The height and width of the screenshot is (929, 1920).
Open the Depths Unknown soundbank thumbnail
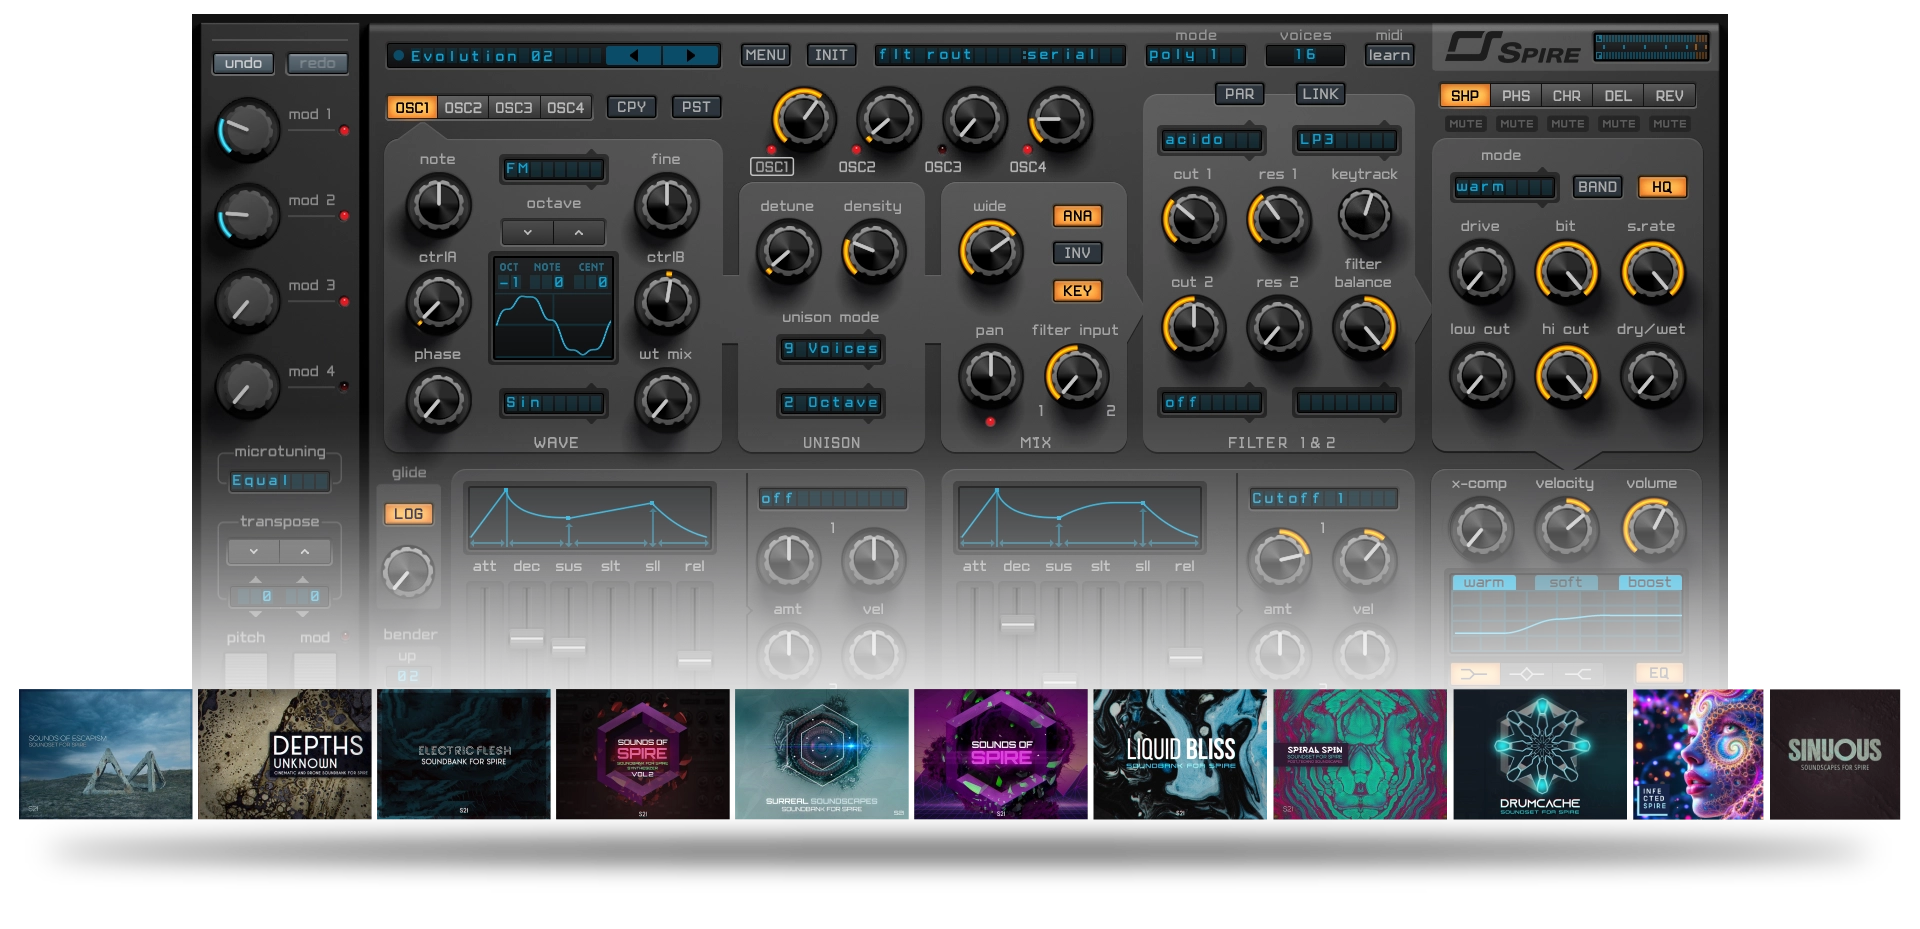coord(285,755)
